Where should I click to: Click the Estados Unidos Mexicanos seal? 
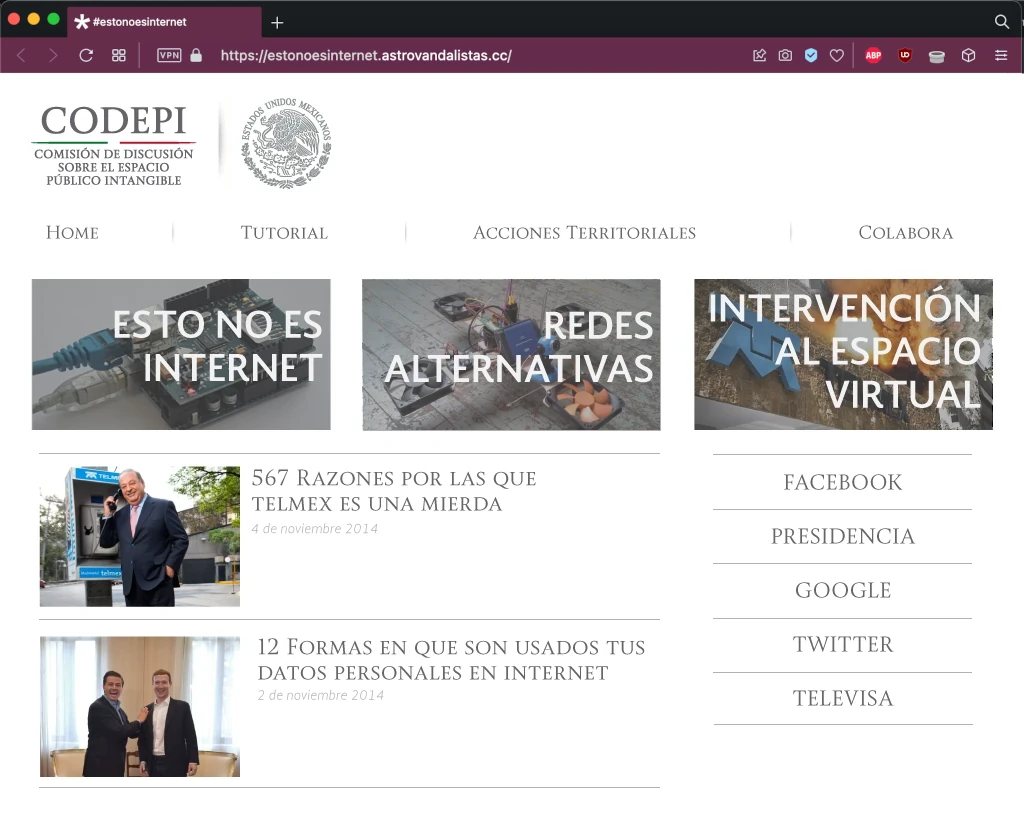(x=286, y=143)
